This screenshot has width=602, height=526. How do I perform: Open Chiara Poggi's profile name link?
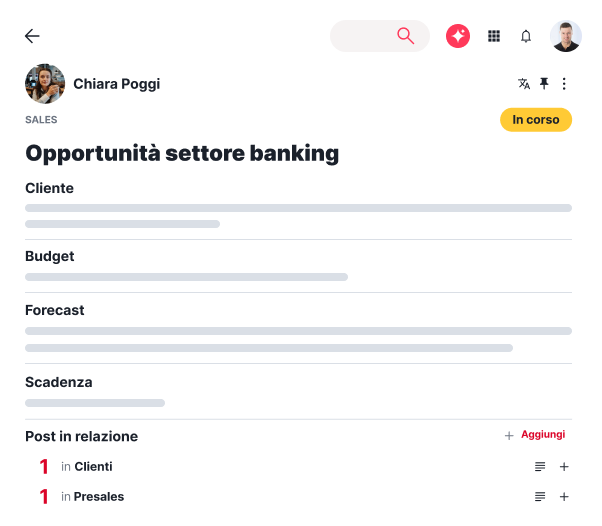click(x=116, y=84)
